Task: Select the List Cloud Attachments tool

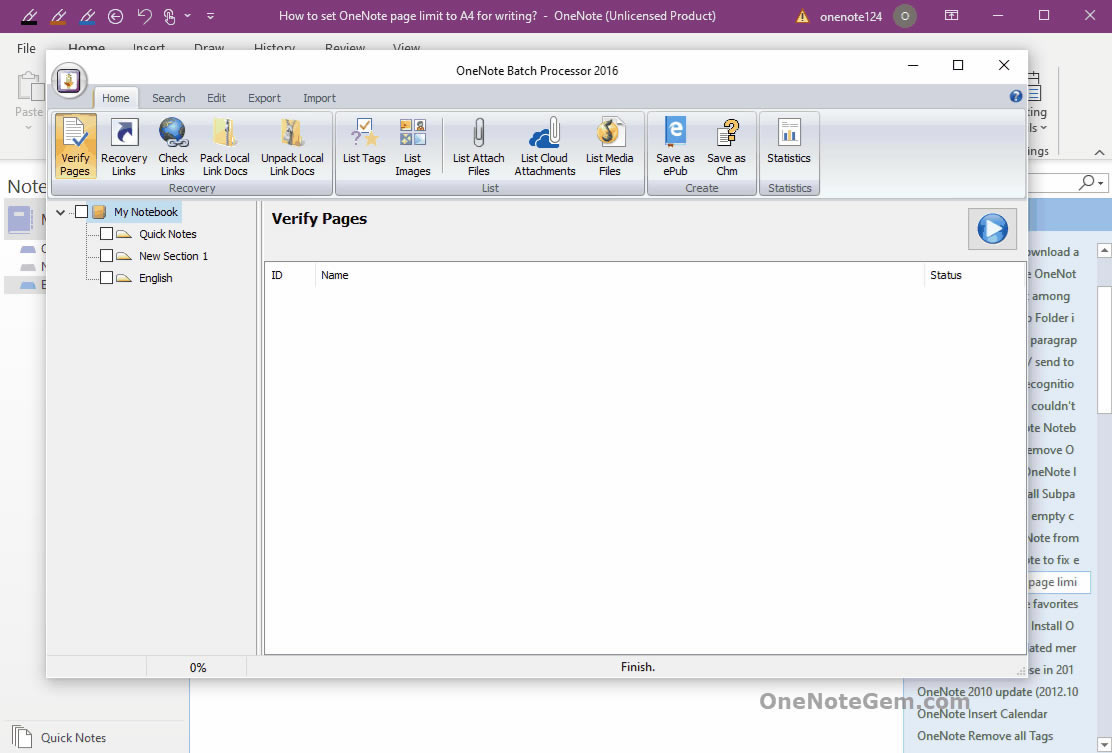Action: pos(544,146)
